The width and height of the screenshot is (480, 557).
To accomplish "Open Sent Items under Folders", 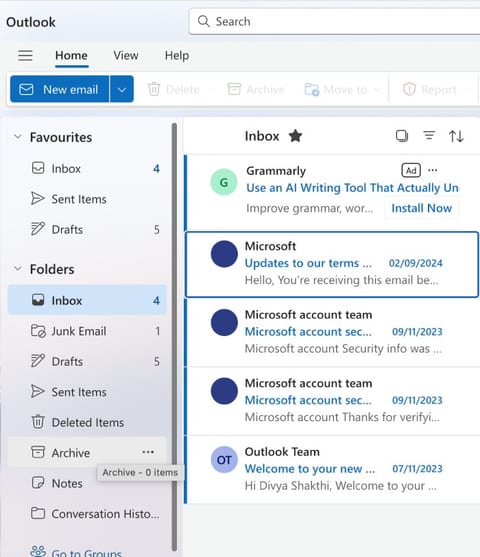I will click(87, 392).
